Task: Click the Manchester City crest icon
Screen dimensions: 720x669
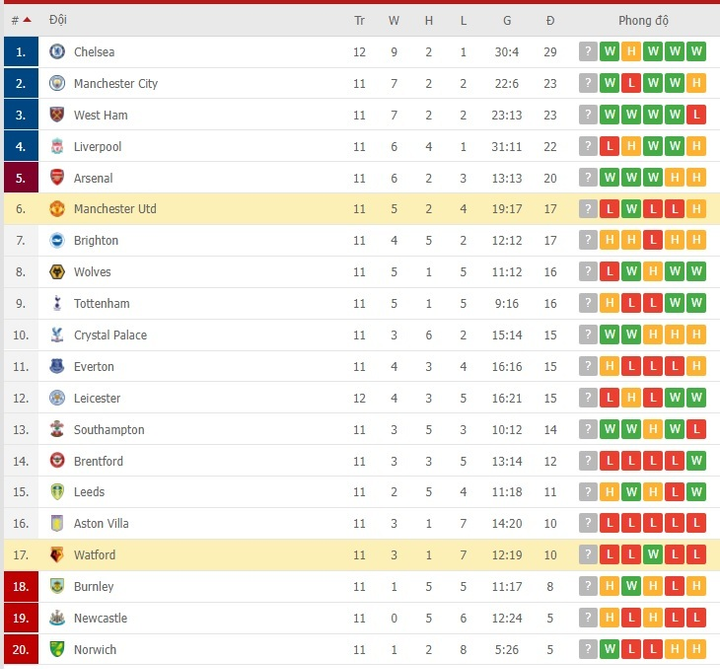Action: [x=57, y=83]
